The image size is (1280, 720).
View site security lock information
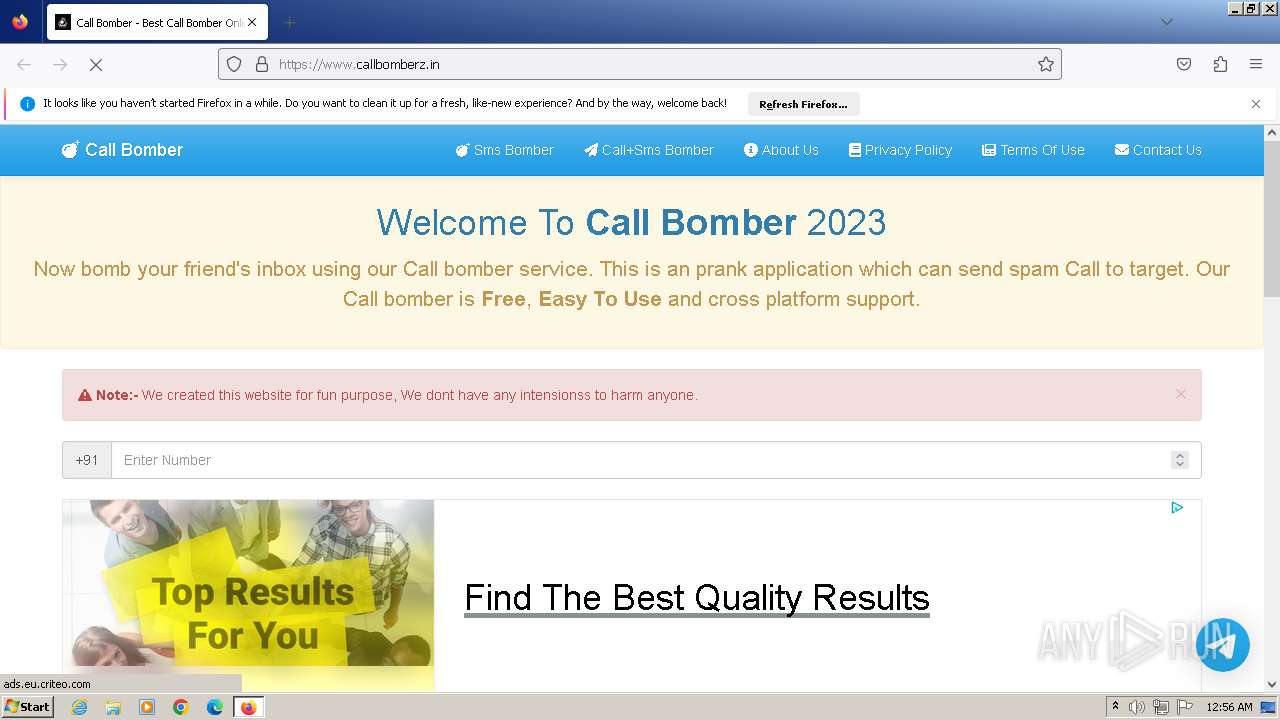[x=262, y=64]
